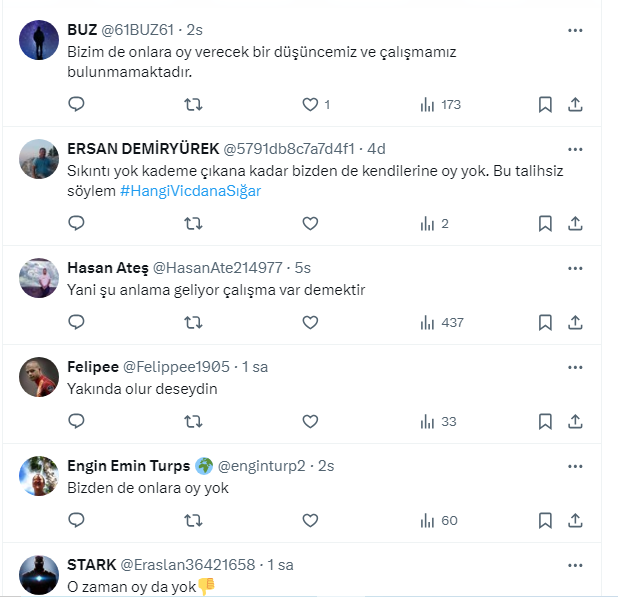Viewport: 618px width, 597px height.
Task: Retweet ERSAN DEMİRYÜREK's tweet
Action: [194, 223]
